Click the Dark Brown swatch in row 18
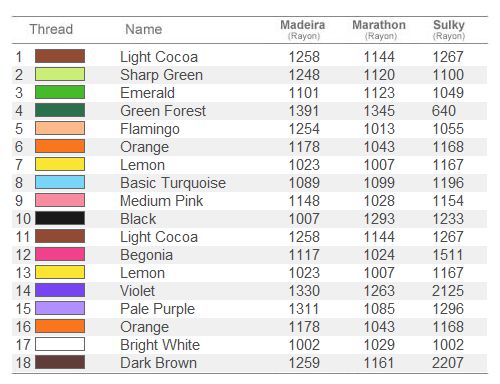 point(60,362)
